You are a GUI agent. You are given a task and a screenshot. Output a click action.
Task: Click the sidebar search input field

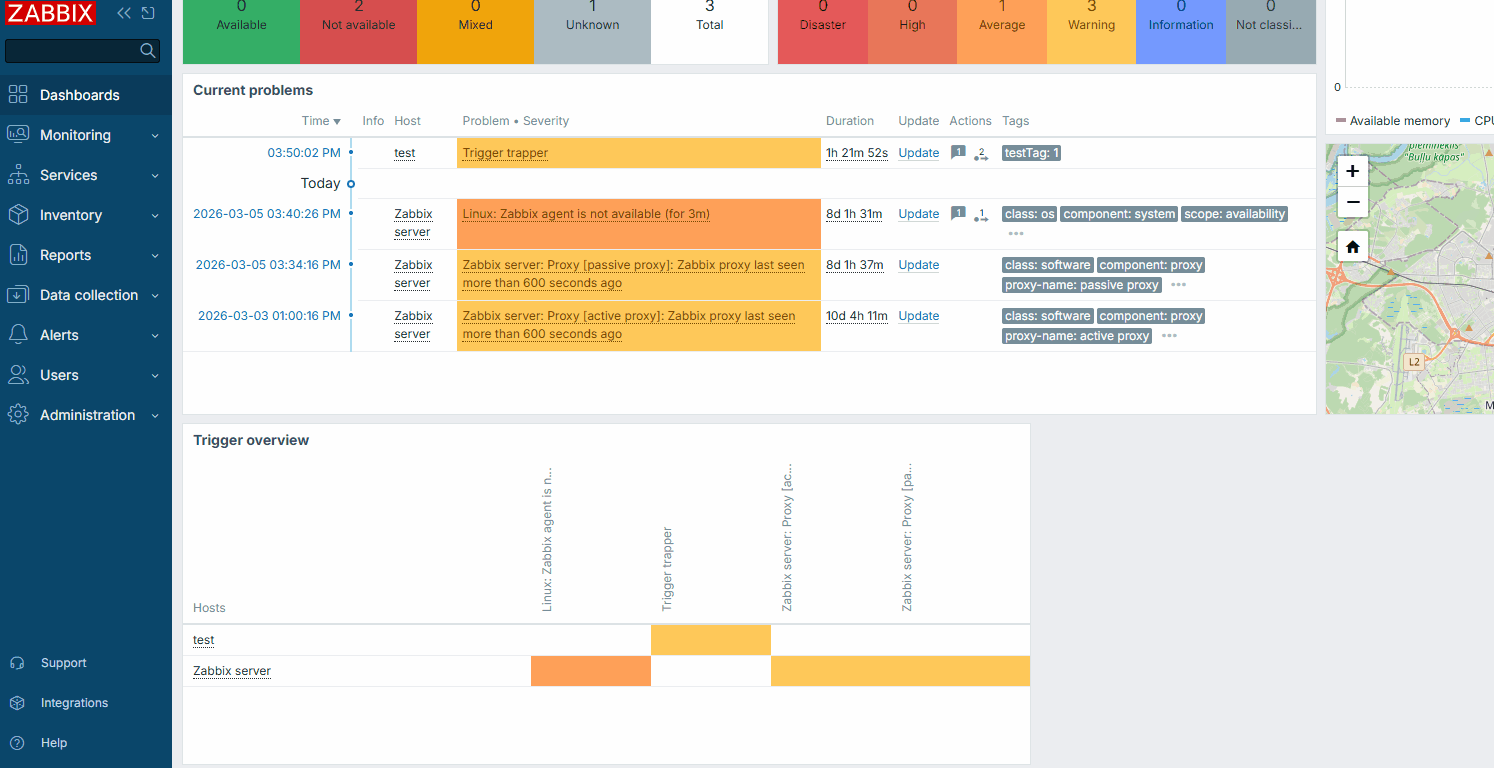tap(72, 51)
